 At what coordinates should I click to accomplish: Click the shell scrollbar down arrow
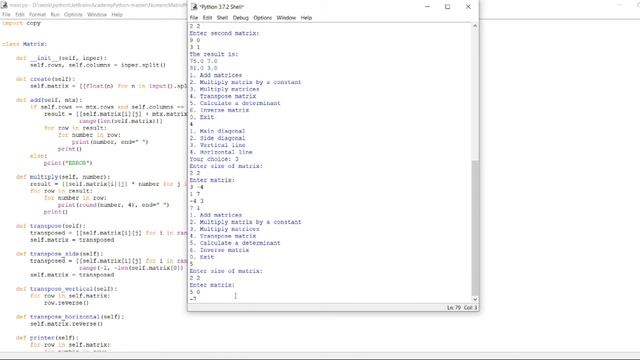[475, 299]
